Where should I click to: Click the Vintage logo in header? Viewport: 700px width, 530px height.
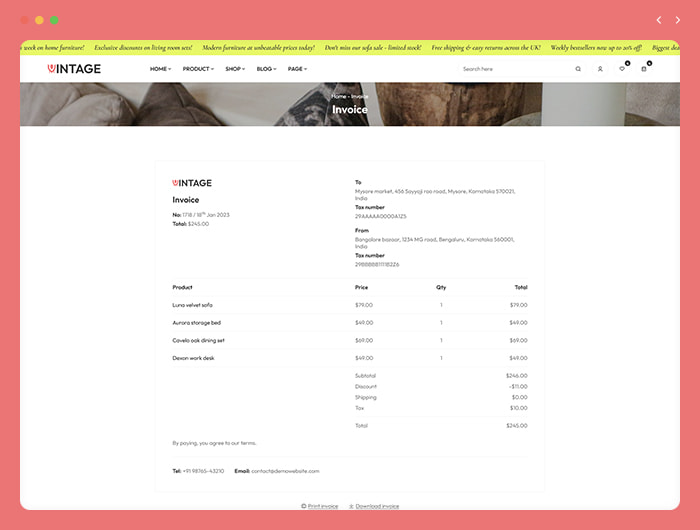click(x=74, y=69)
